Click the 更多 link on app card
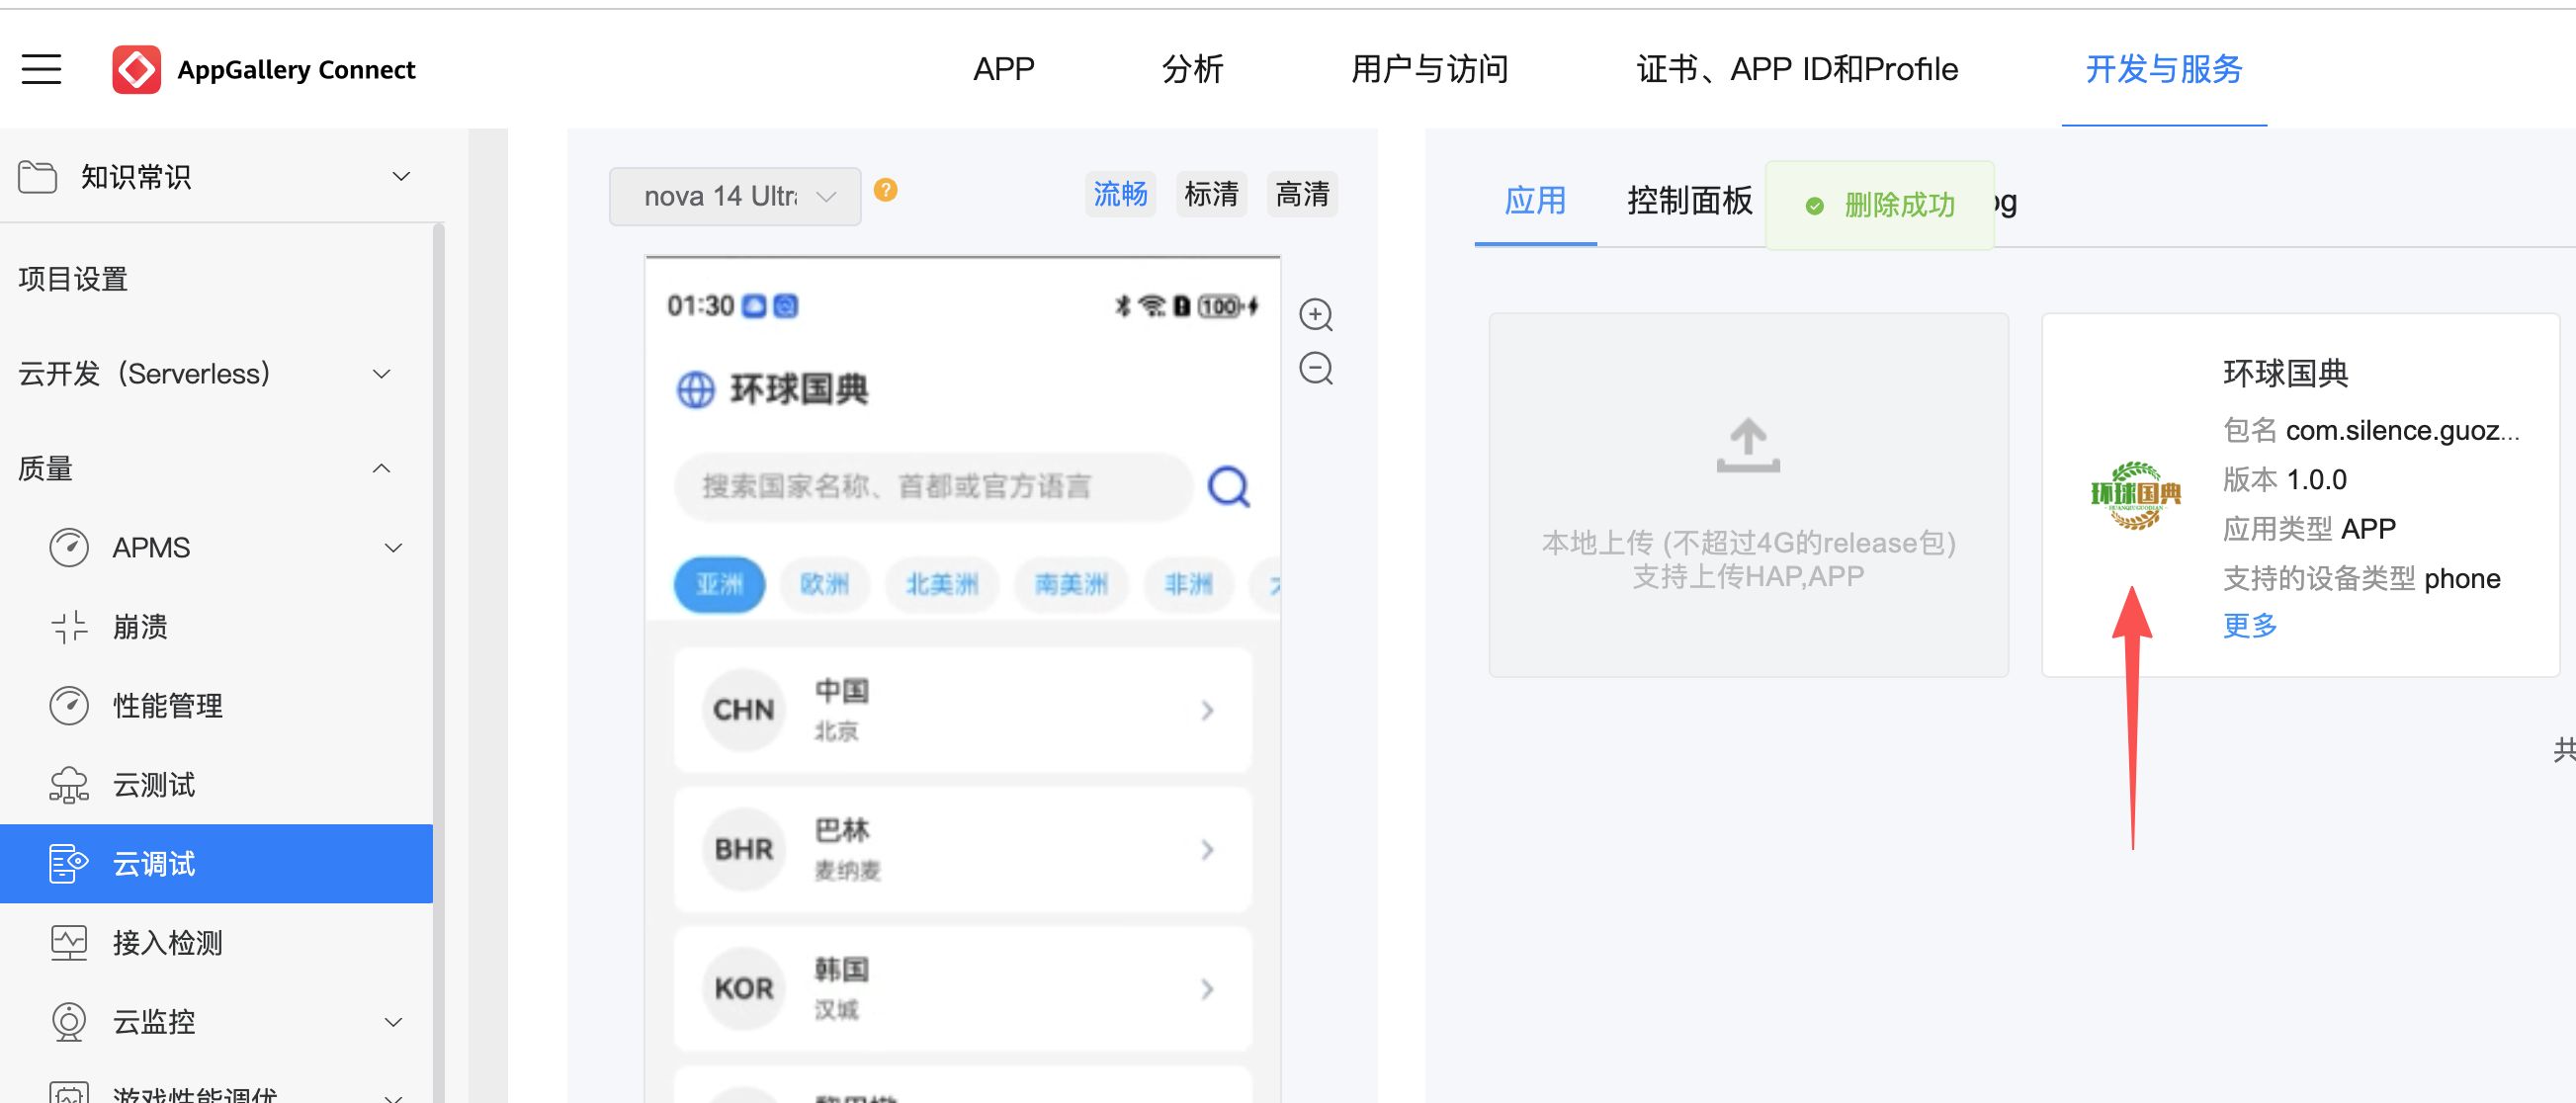Screen dimensions: 2576x1103 tap(2249, 626)
